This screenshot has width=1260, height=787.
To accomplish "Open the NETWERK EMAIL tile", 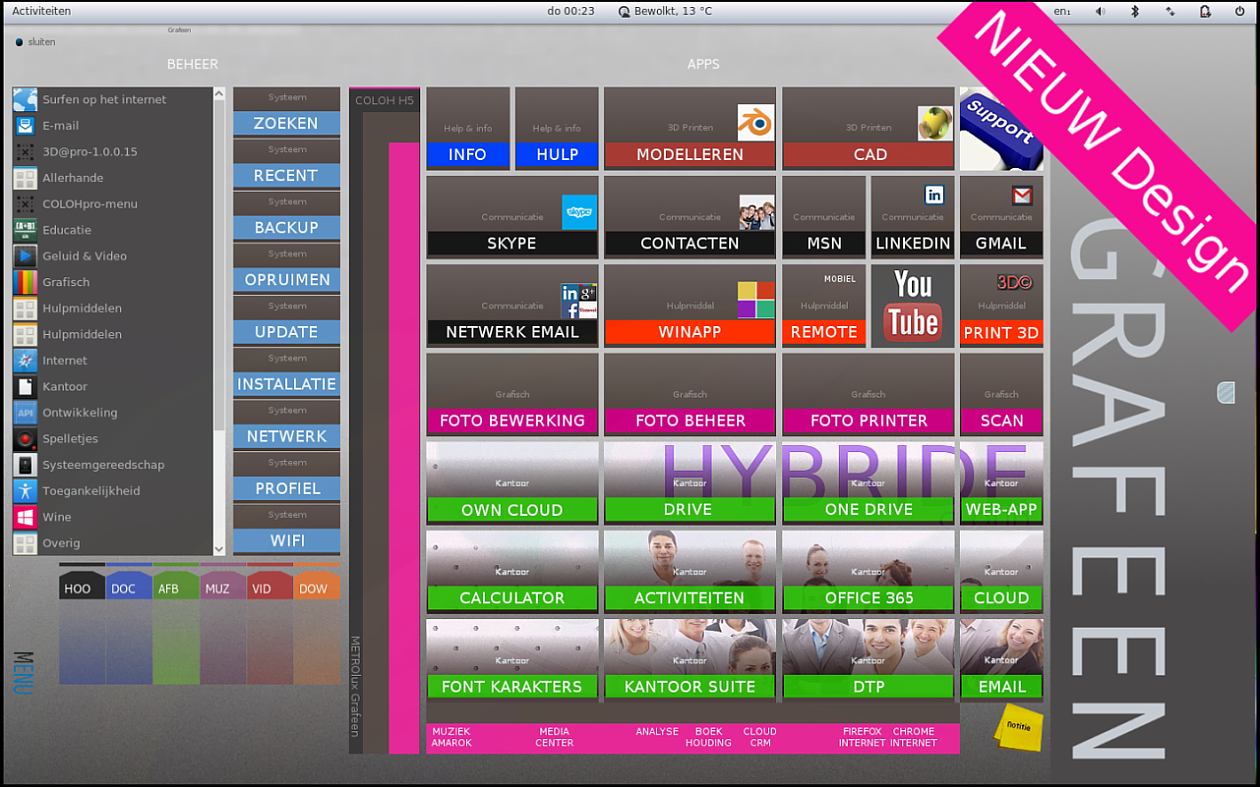I will point(512,305).
